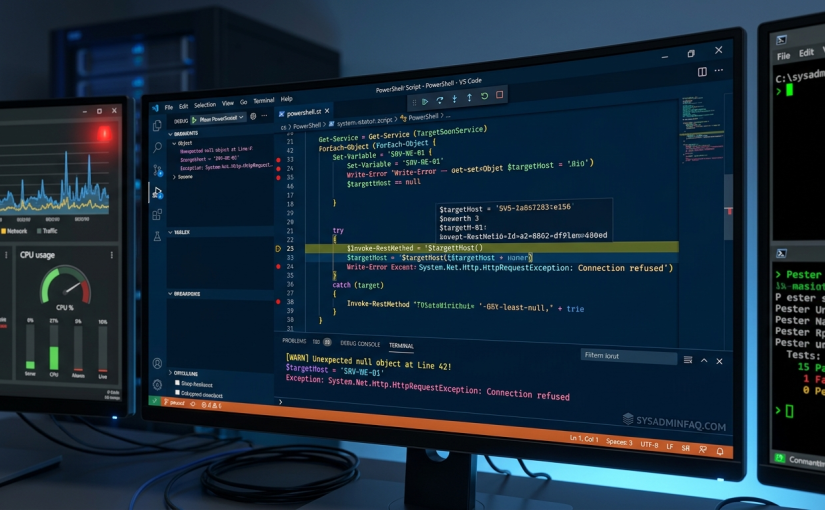Step into in the debug toolbar
The width and height of the screenshot is (825, 510).
455,98
